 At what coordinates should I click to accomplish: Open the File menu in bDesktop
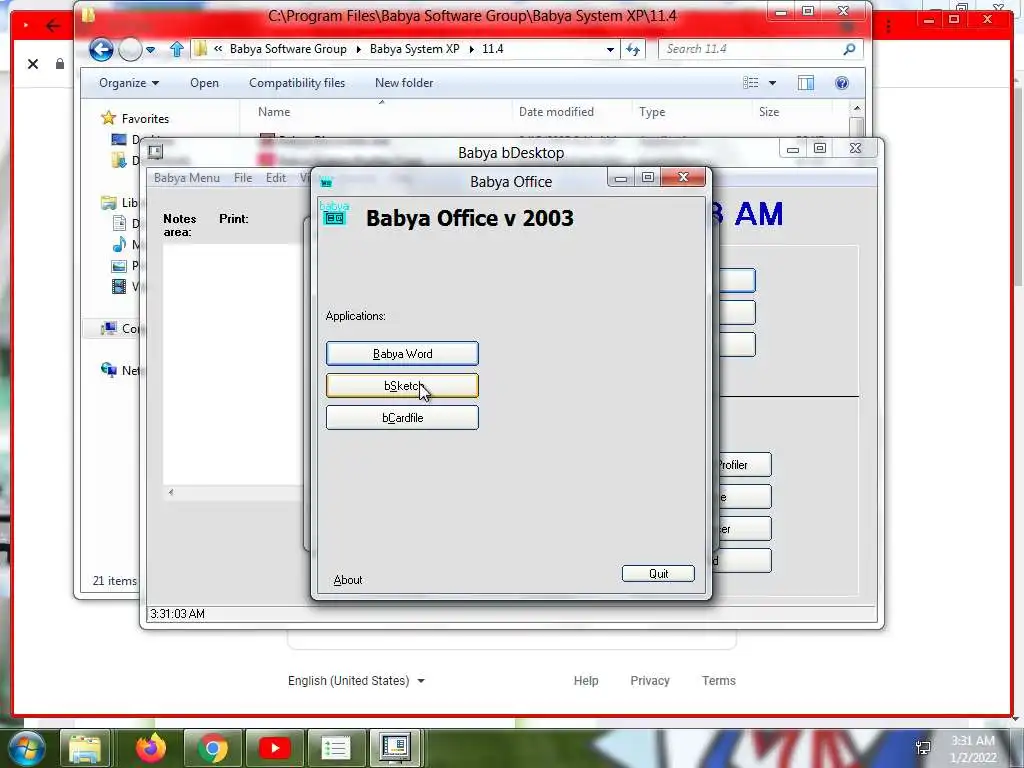tap(243, 178)
